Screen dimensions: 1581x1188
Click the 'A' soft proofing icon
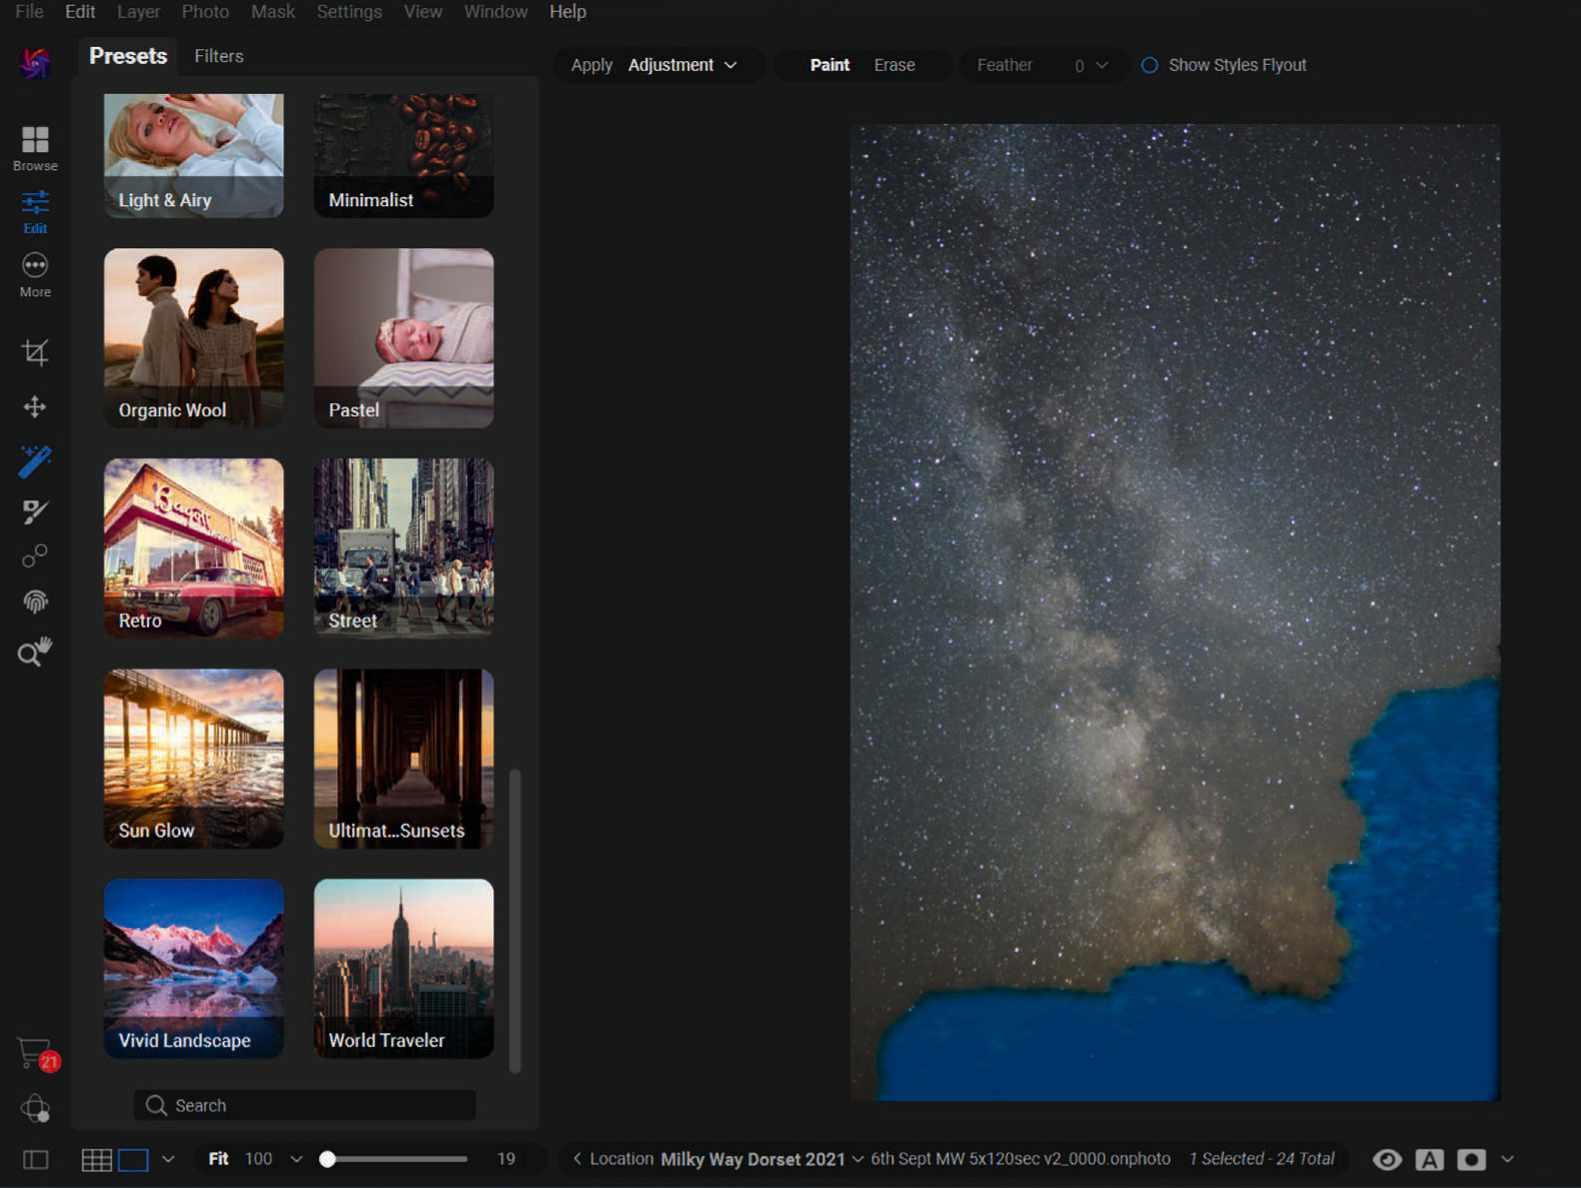point(1429,1160)
